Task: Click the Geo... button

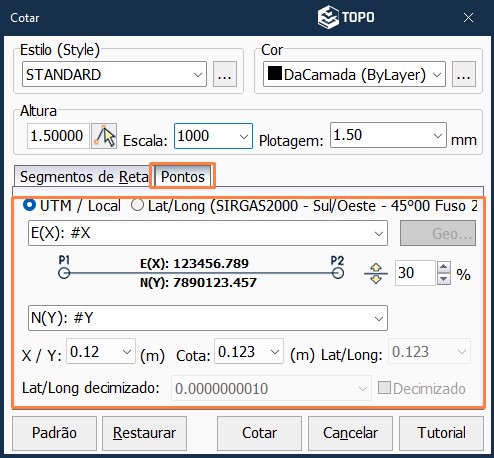Action: pyautogui.click(x=438, y=233)
